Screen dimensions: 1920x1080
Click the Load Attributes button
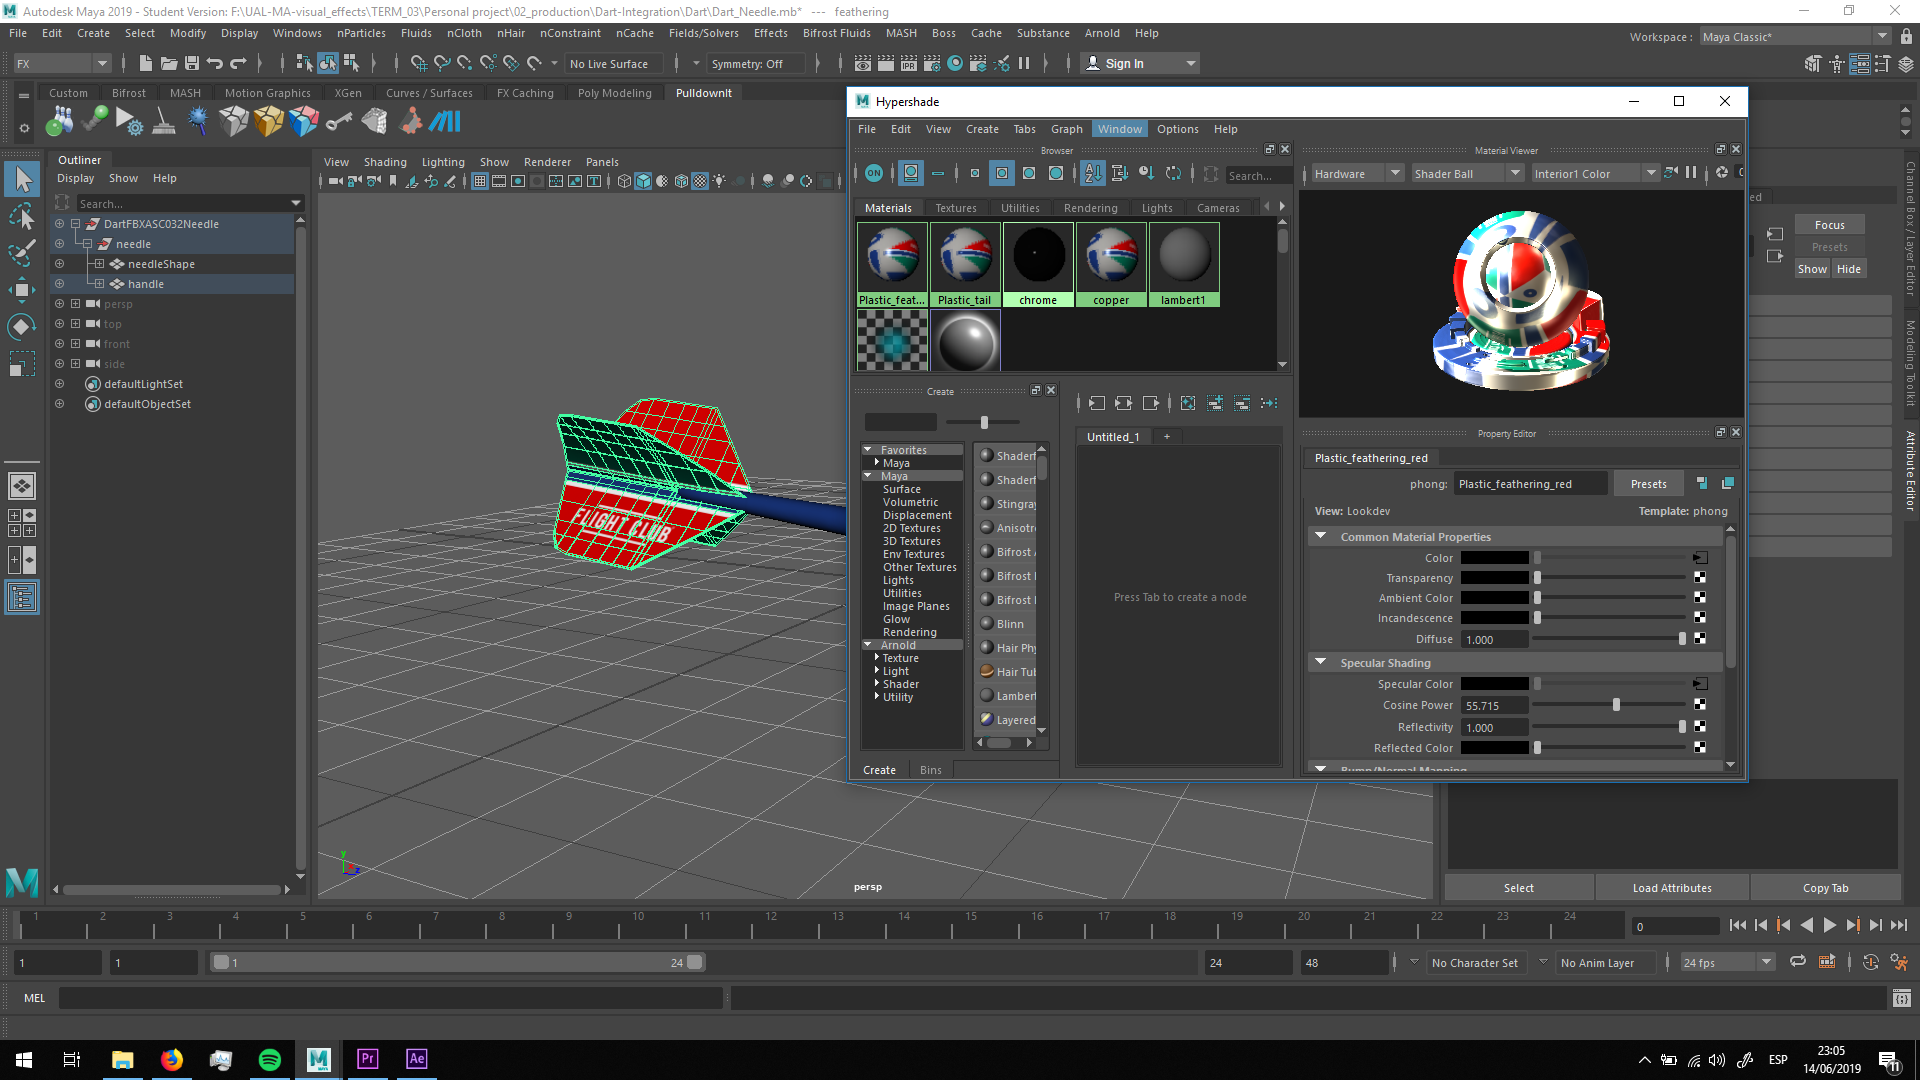1671,888
